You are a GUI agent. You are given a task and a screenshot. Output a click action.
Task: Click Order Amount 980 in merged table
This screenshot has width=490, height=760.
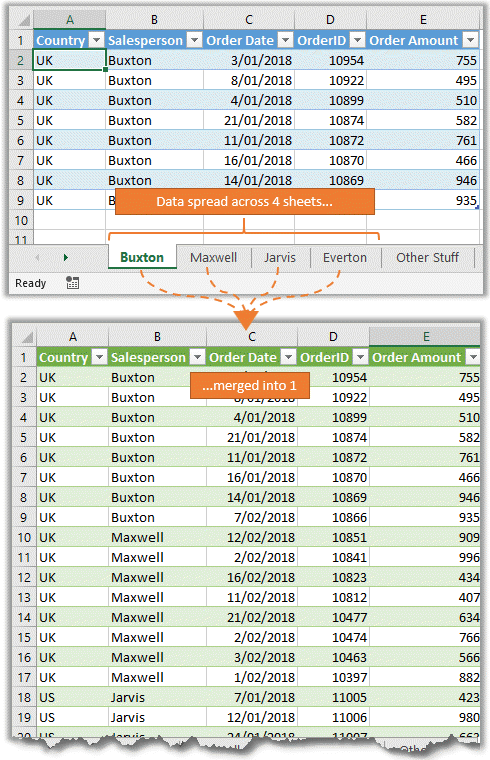click(425, 717)
